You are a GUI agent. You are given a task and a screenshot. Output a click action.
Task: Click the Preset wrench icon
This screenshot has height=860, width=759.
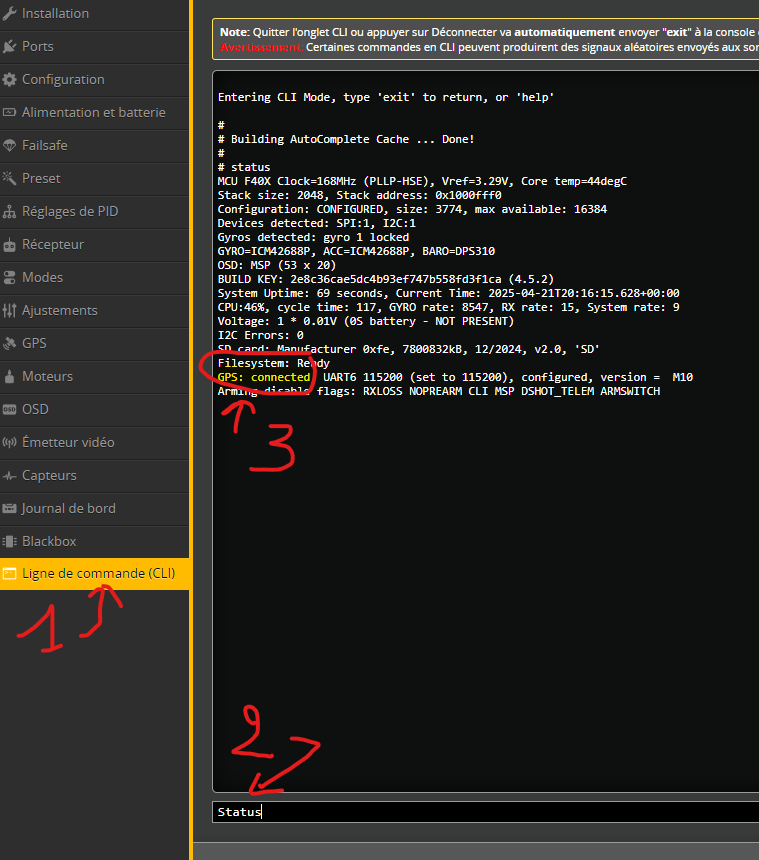pyautogui.click(x=10, y=179)
